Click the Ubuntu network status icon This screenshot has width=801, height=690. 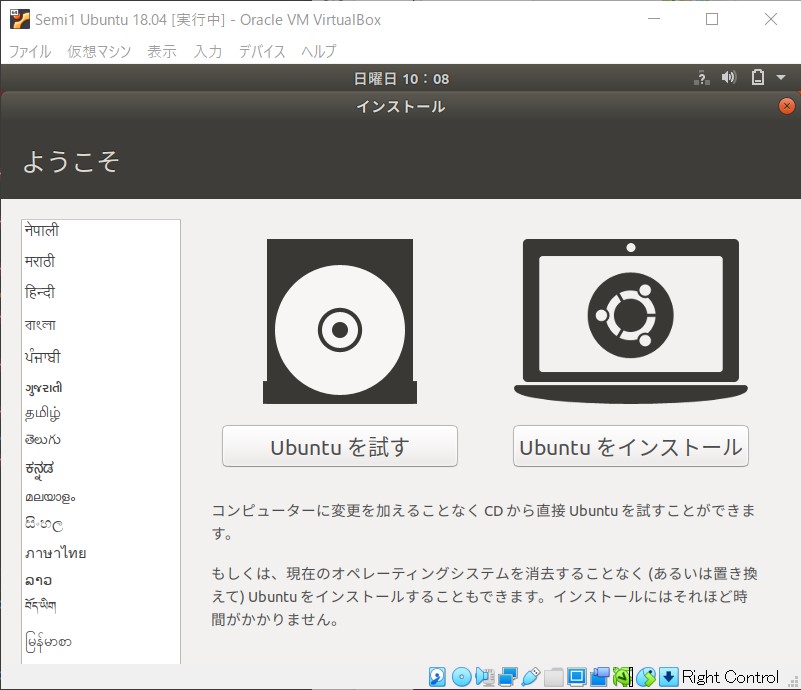pos(702,78)
